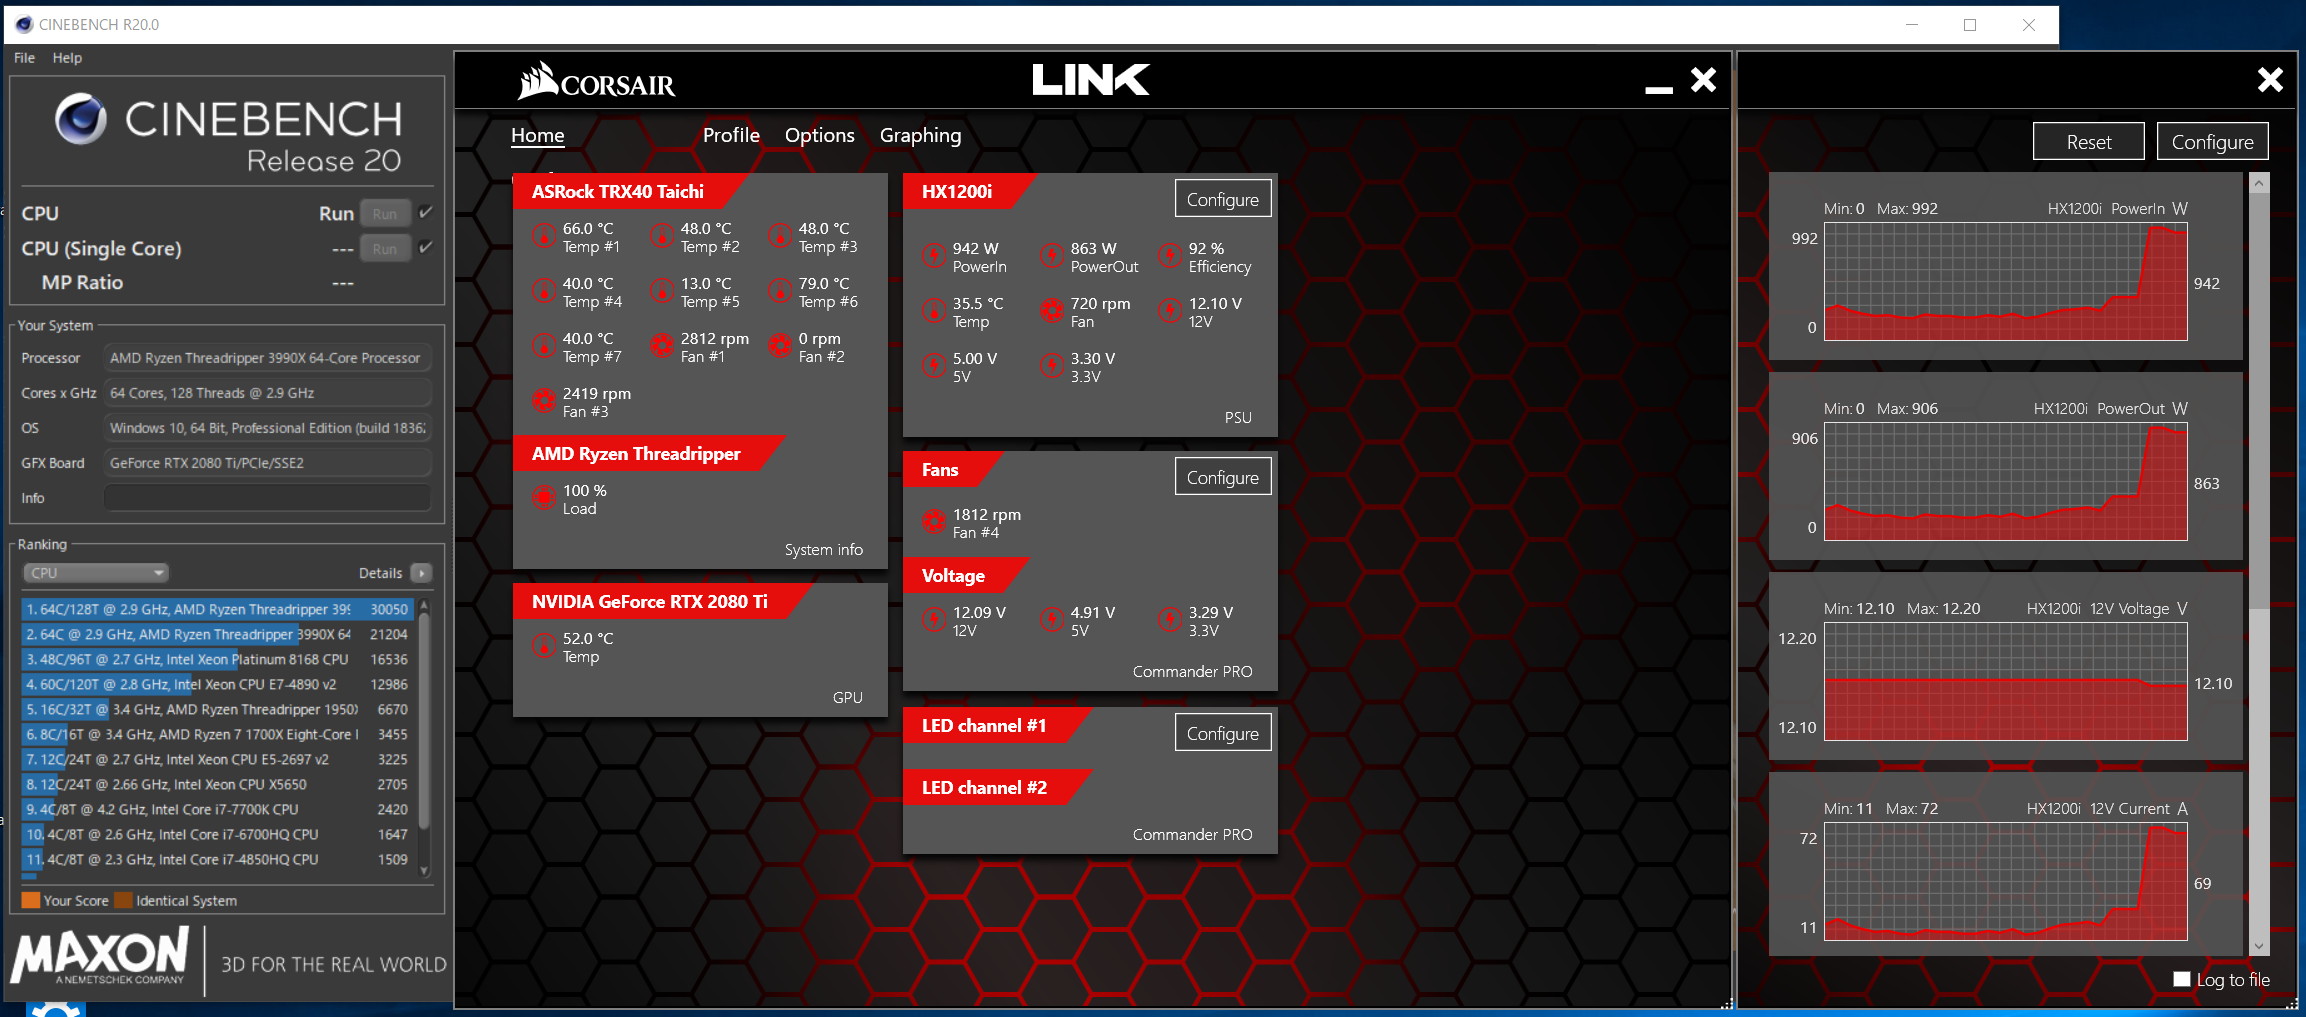Switch to the Home tab in Corsair Link
The width and height of the screenshot is (2306, 1017).
point(538,135)
